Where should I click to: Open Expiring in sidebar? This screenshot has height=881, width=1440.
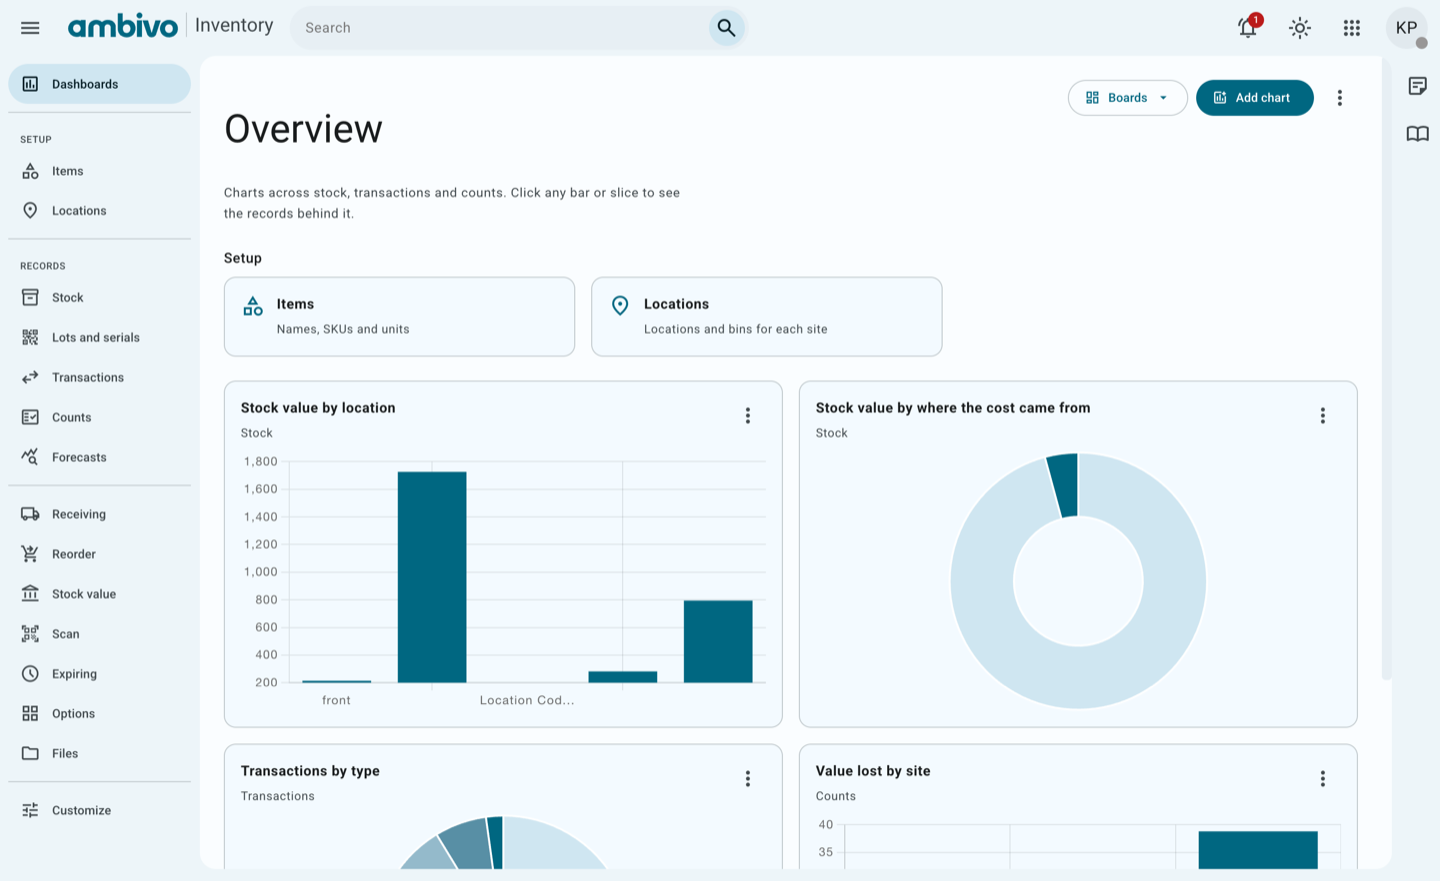[99, 674]
